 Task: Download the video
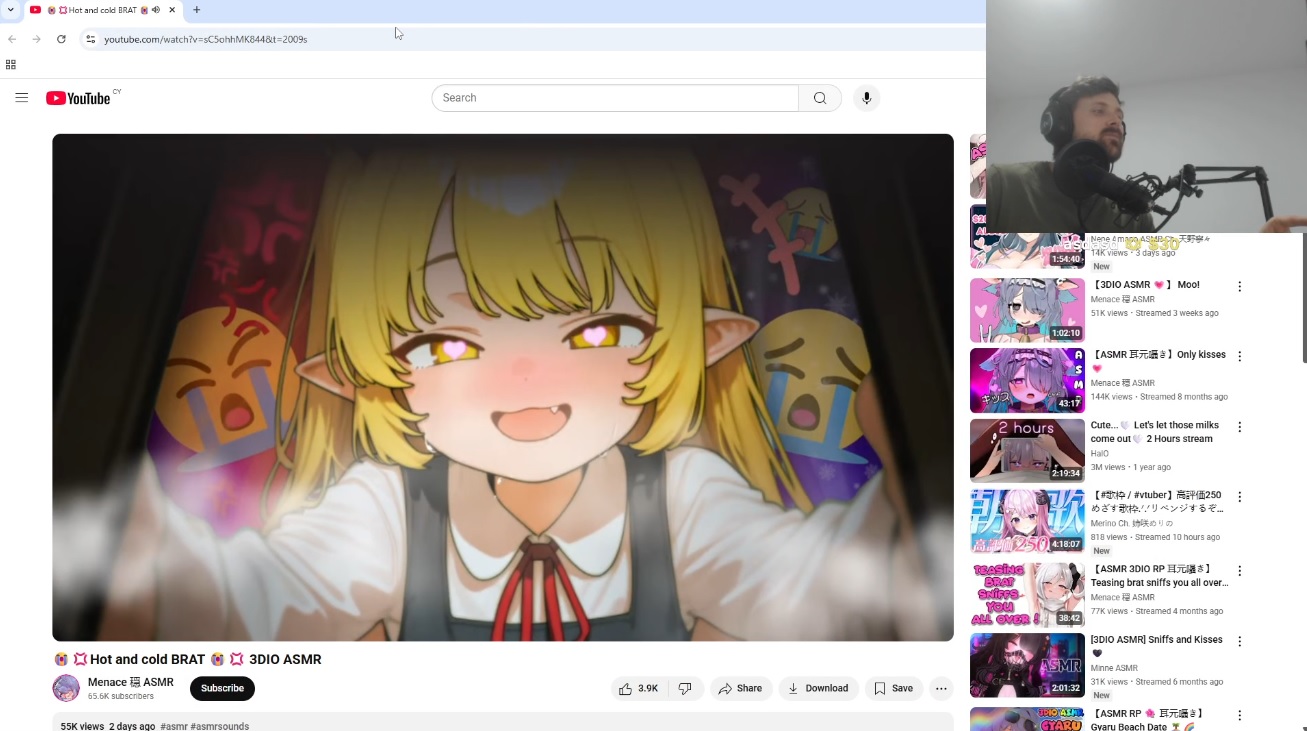(818, 688)
